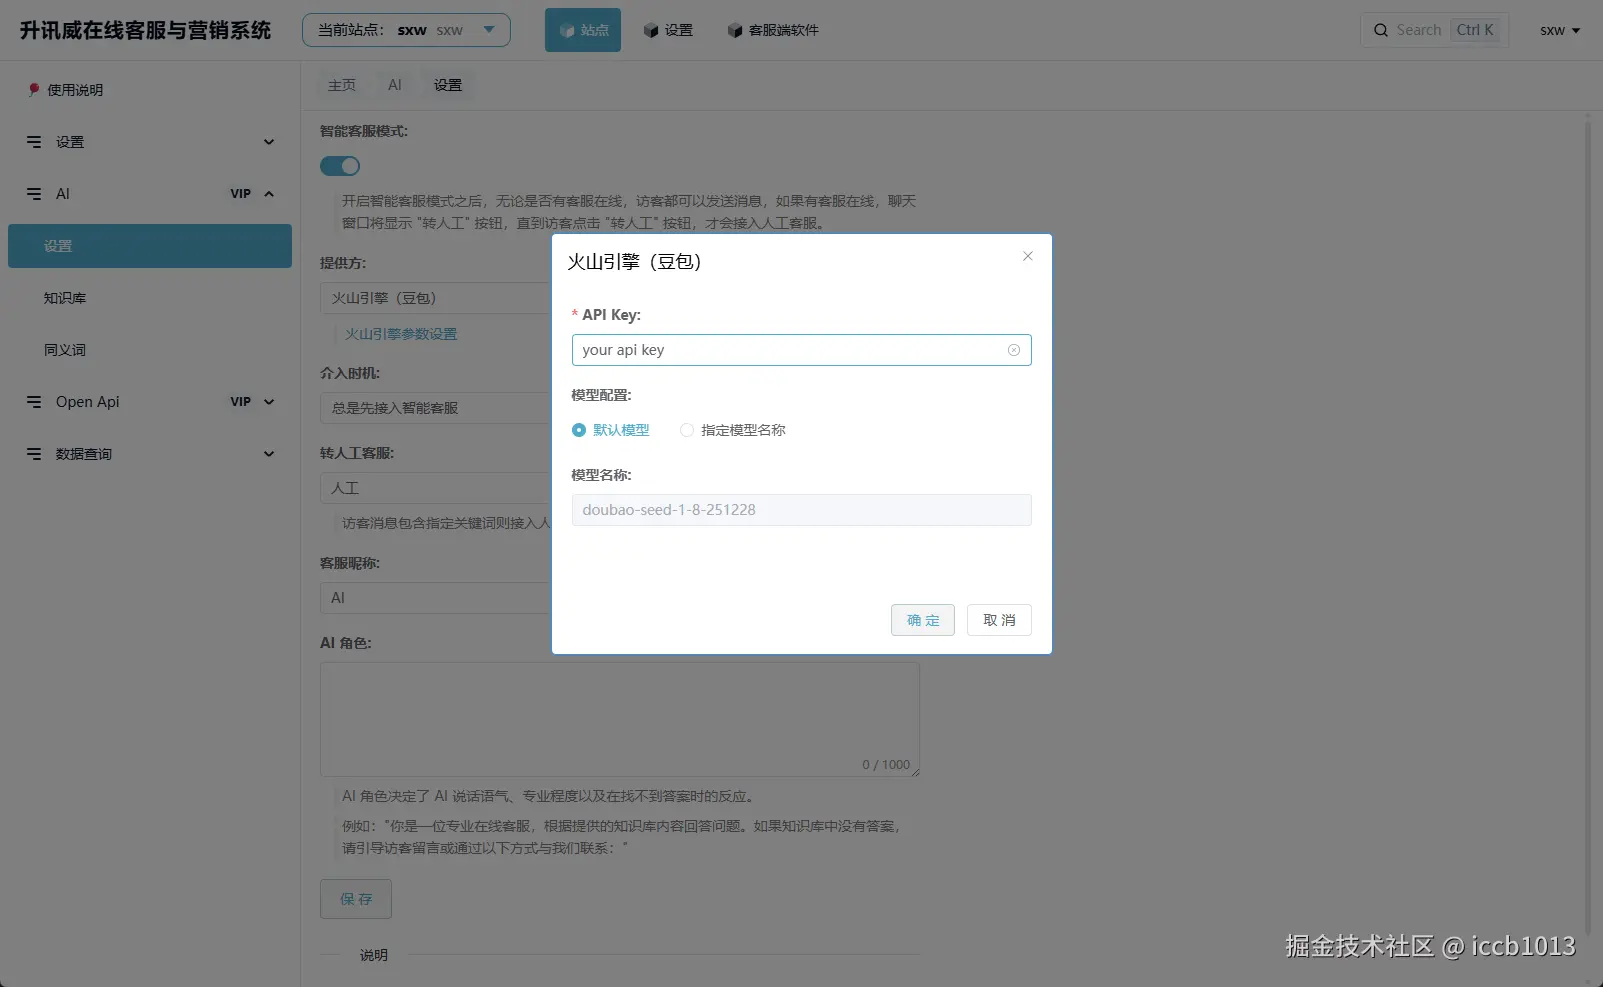Screen dimensions: 1603x987
Task: Clear the API Key field with the clear icon
Action: click(x=1014, y=350)
